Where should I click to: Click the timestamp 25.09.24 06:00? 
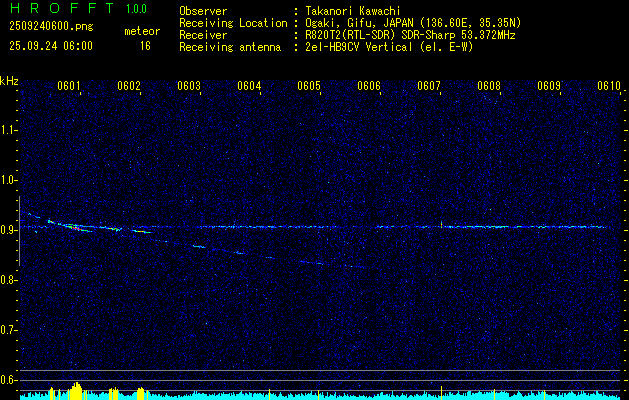pyautogui.click(x=51, y=46)
